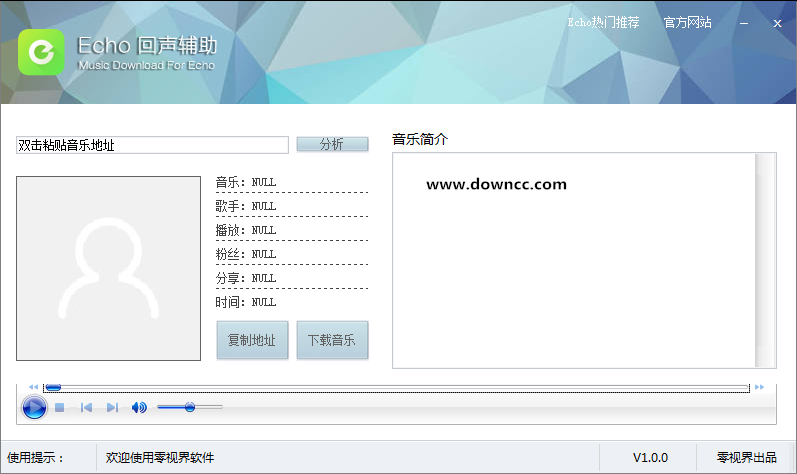The image size is (797, 474).
Task: Close the Echo window
Action: pyautogui.click(x=777, y=23)
